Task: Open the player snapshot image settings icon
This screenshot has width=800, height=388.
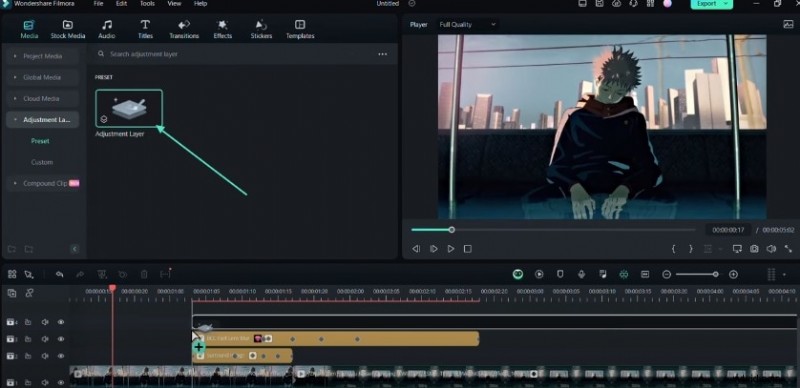Action: [788, 25]
